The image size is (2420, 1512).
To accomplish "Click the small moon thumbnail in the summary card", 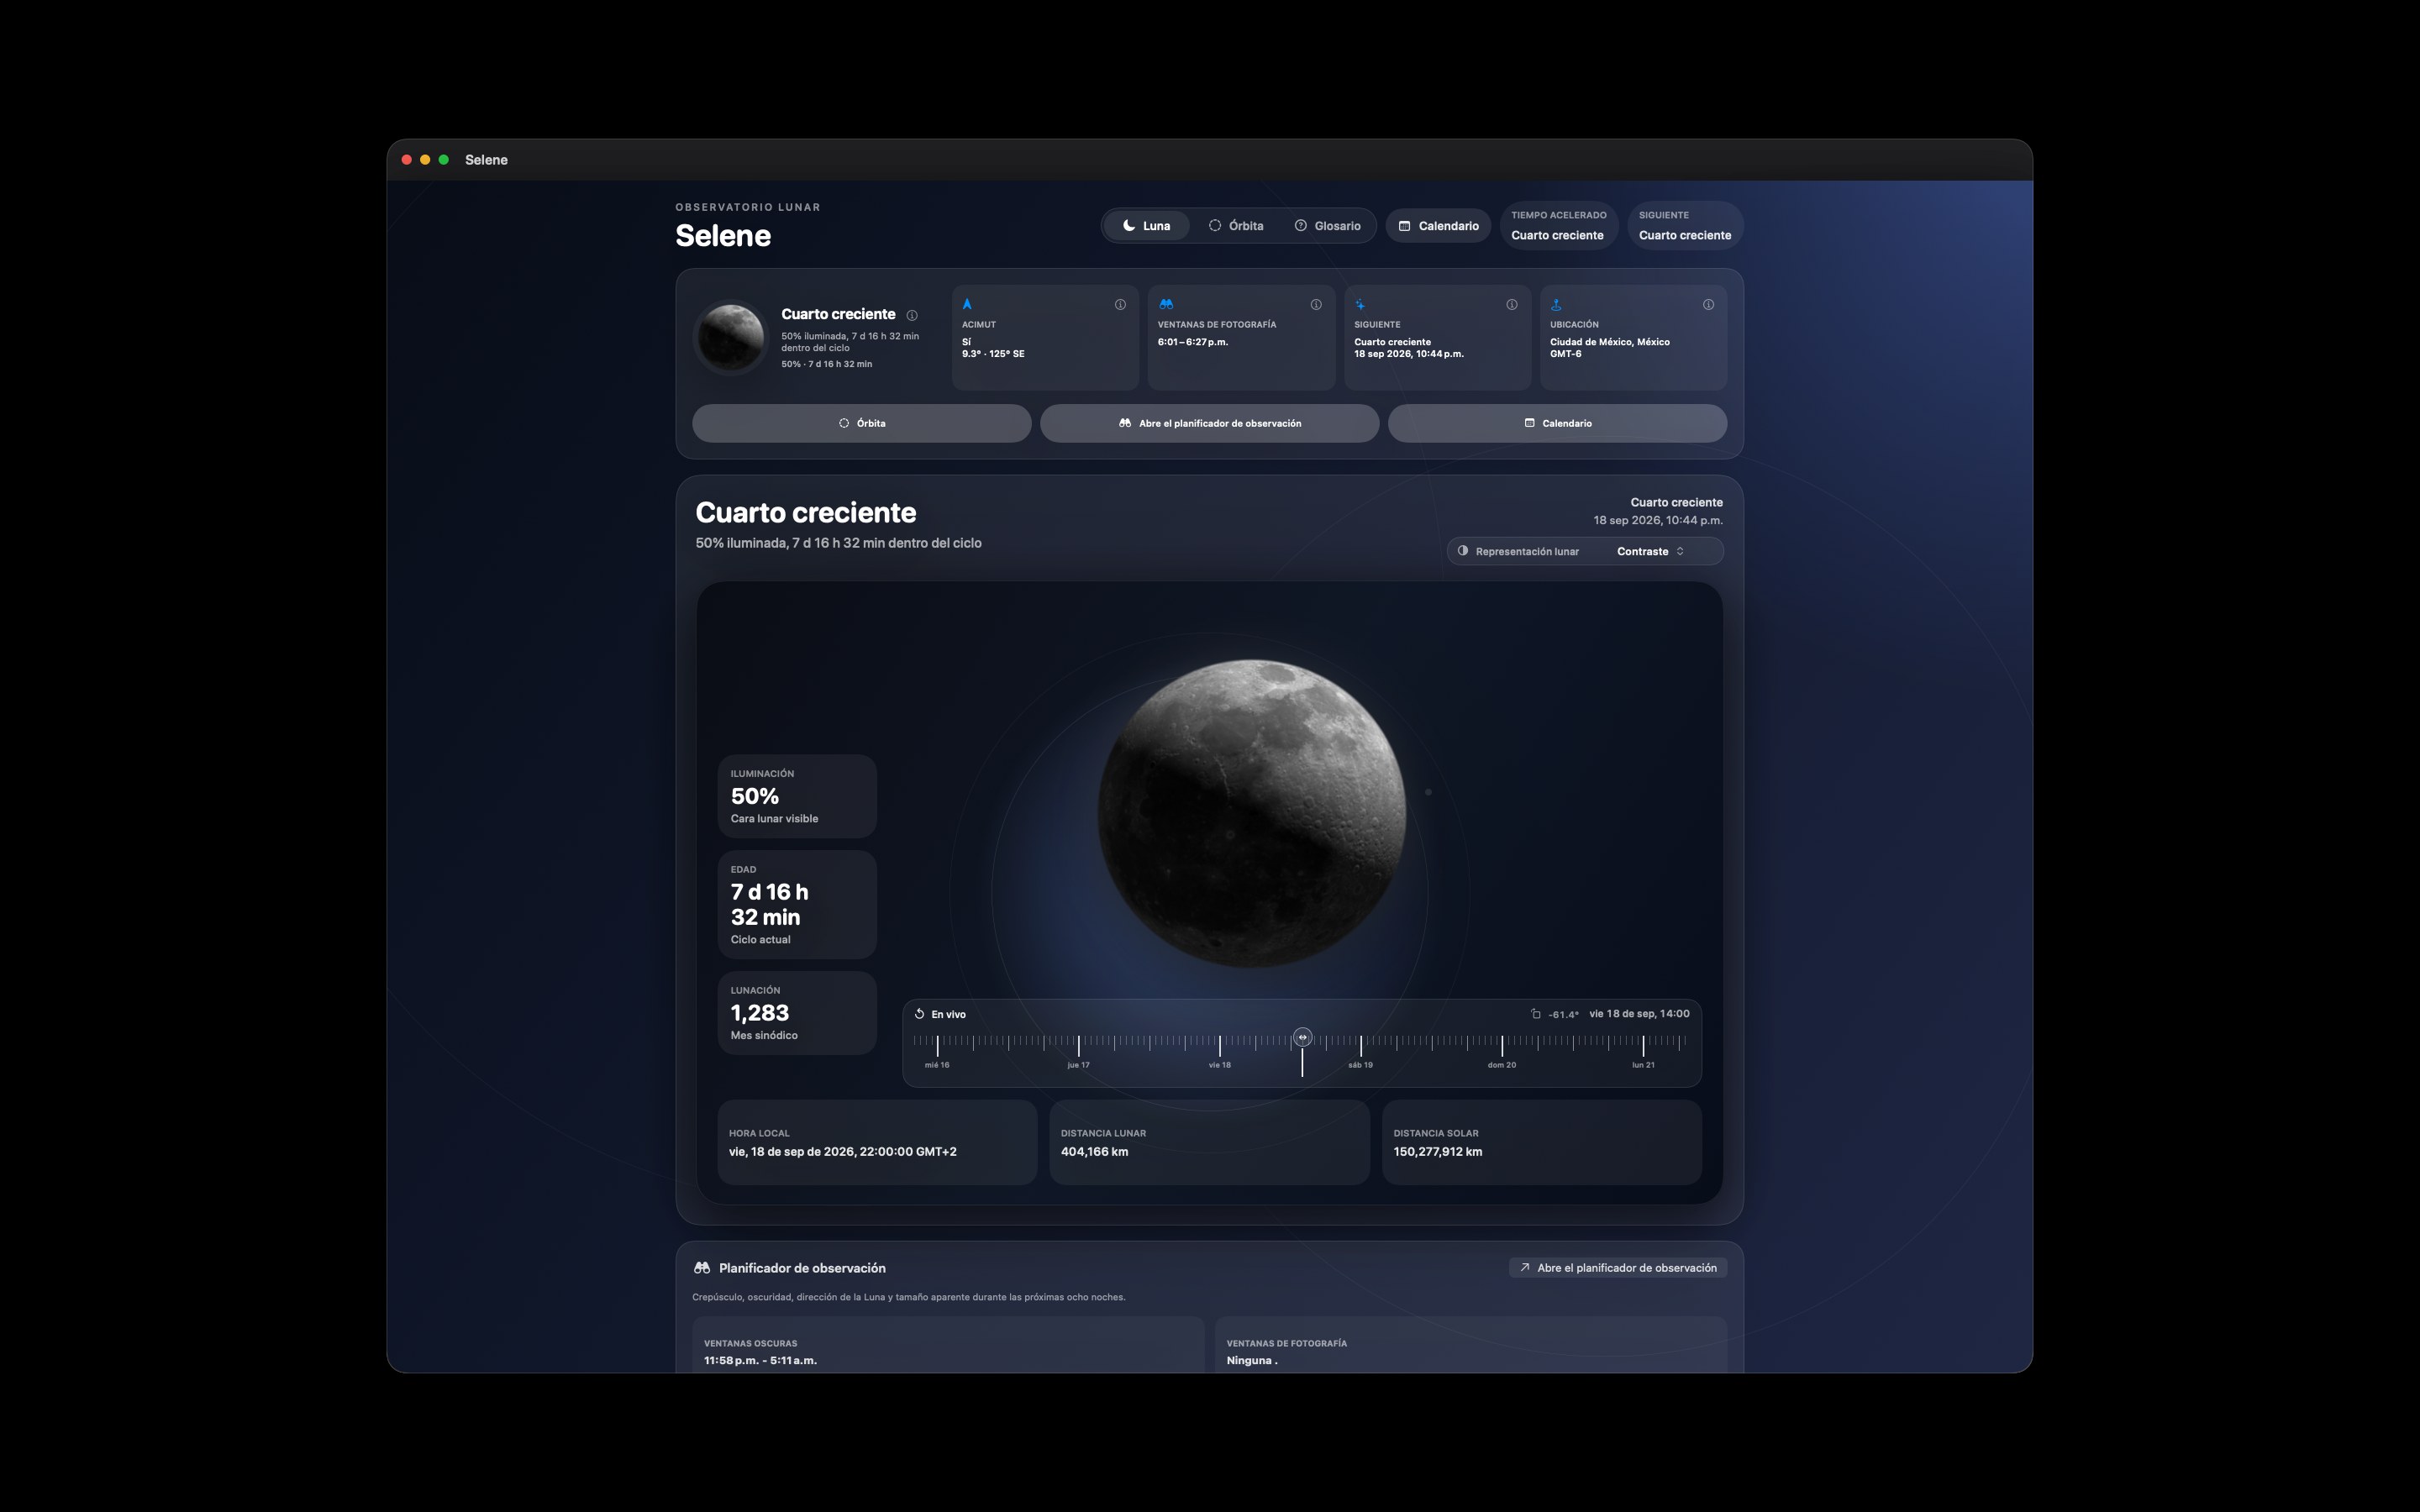I will [730, 337].
